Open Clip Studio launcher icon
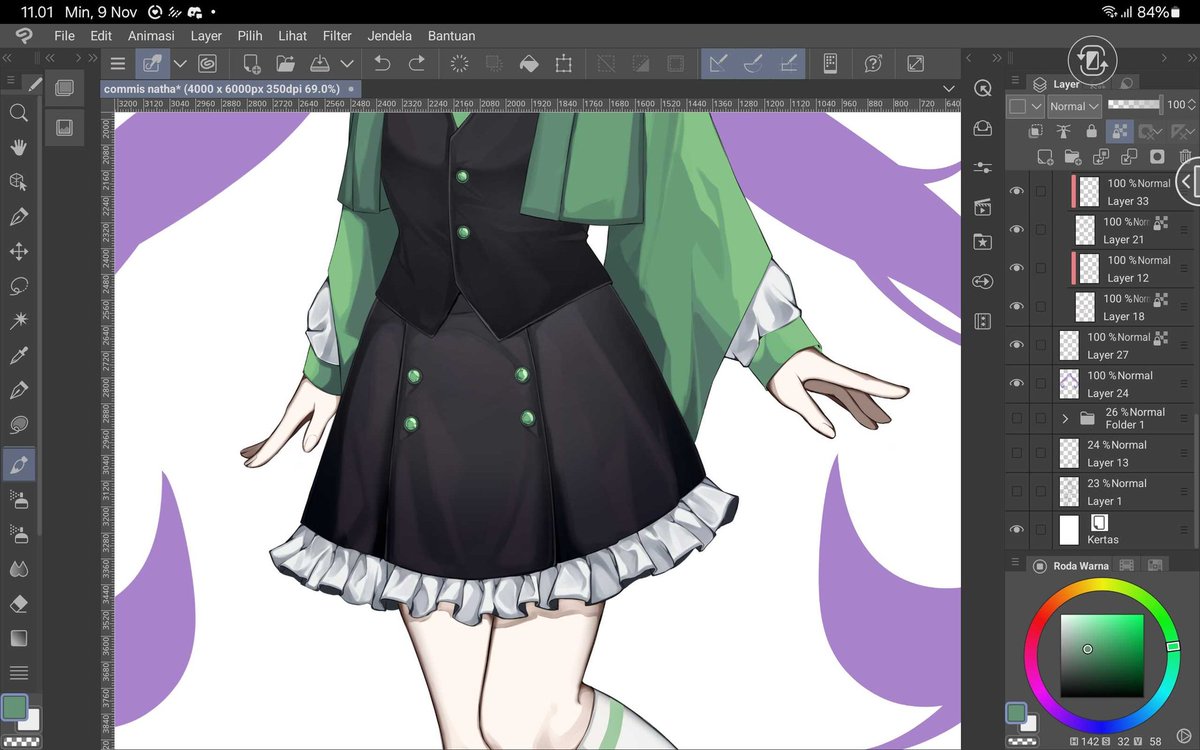The width and height of the screenshot is (1200, 750). coord(208,64)
